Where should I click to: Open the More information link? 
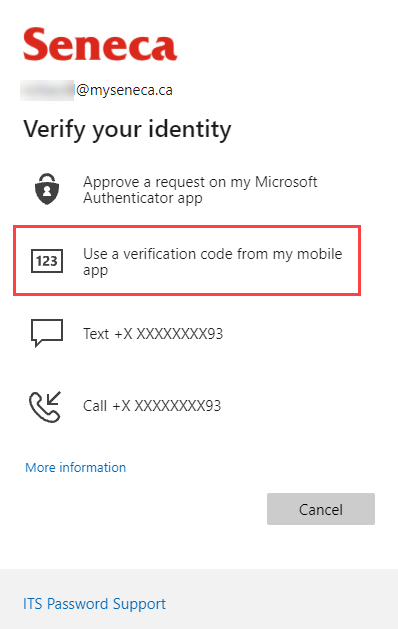(75, 467)
